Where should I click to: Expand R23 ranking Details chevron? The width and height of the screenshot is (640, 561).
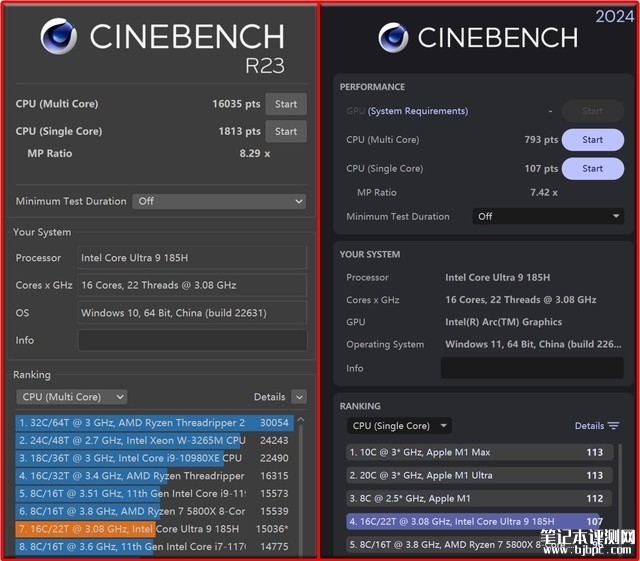[299, 397]
